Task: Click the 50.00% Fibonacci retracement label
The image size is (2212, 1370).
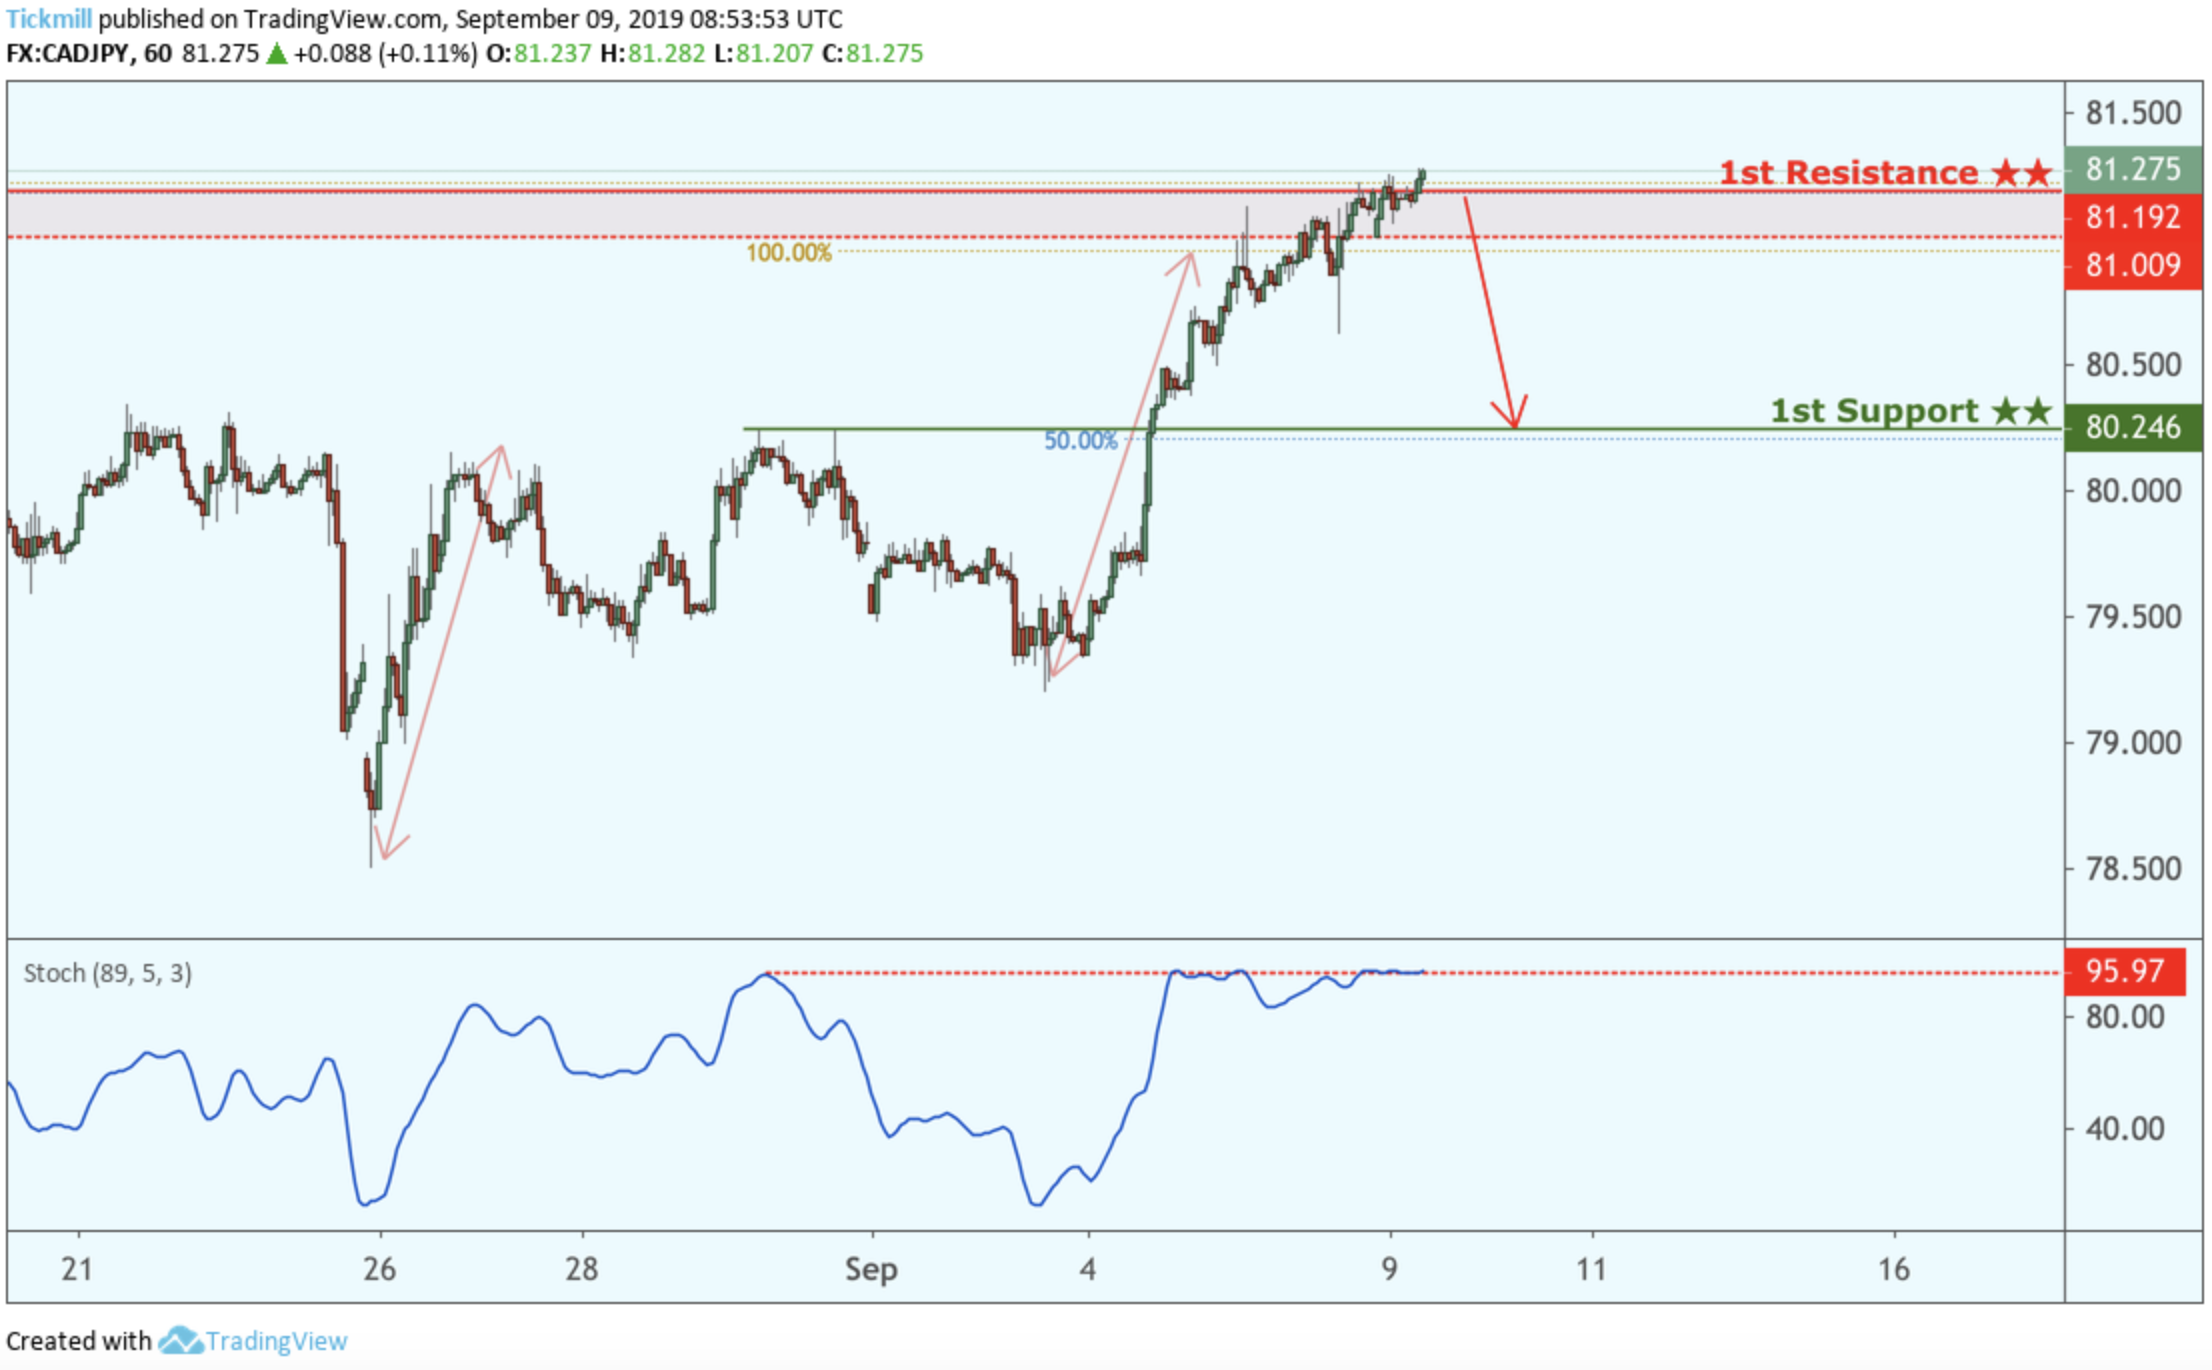Action: 1080,441
